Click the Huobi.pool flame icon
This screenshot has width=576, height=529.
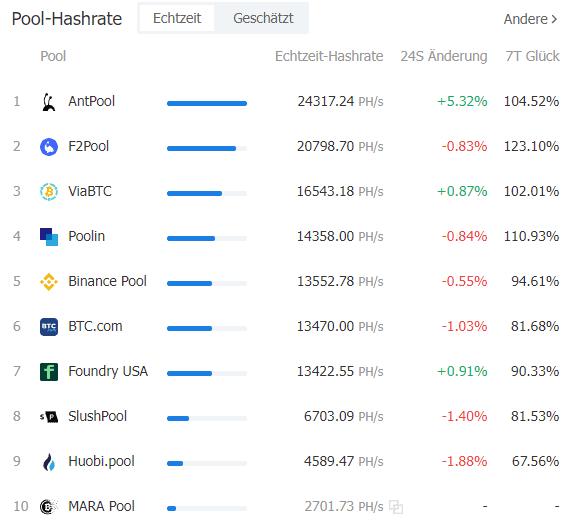pyautogui.click(x=49, y=462)
